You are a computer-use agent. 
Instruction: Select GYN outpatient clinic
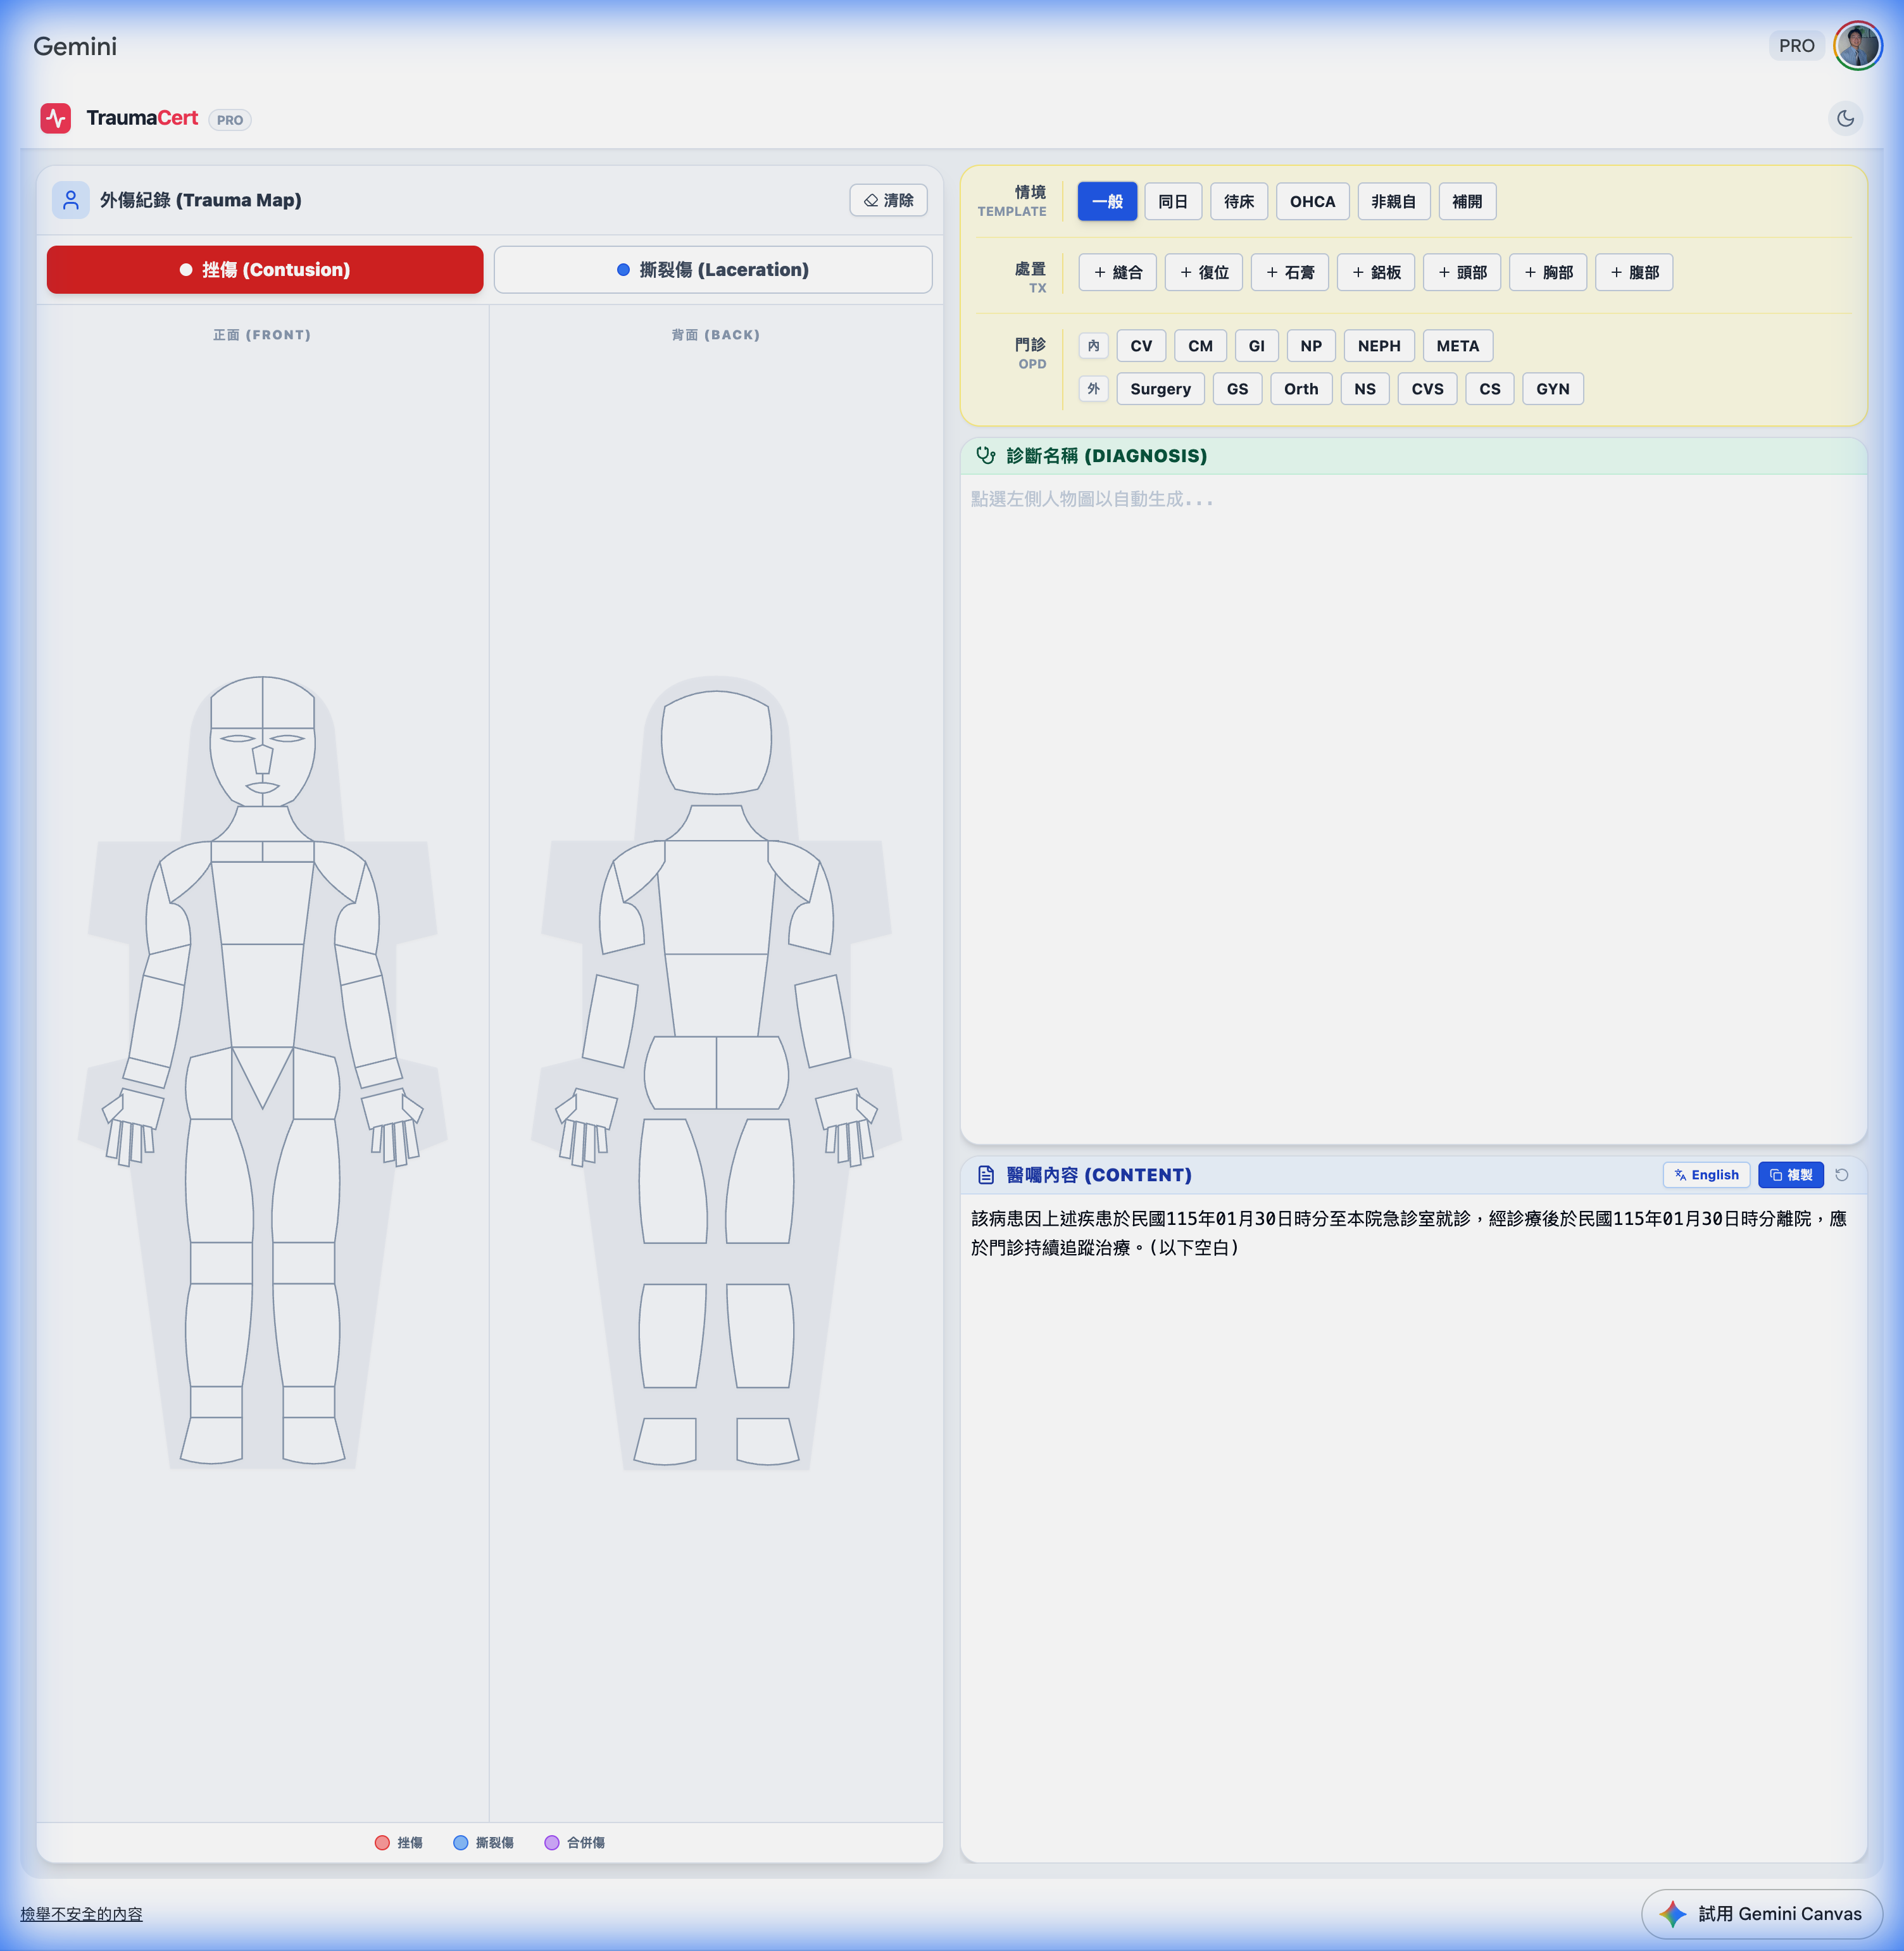(x=1552, y=389)
